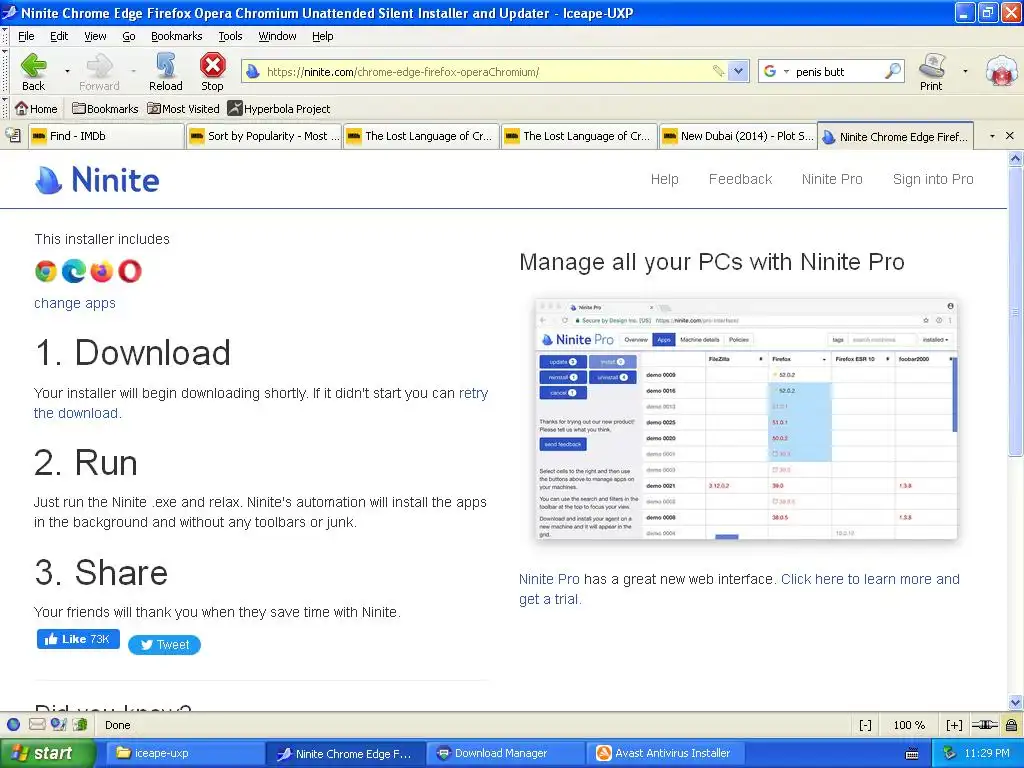
Task: Choose search engine via Google dropdown
Action: pos(776,71)
